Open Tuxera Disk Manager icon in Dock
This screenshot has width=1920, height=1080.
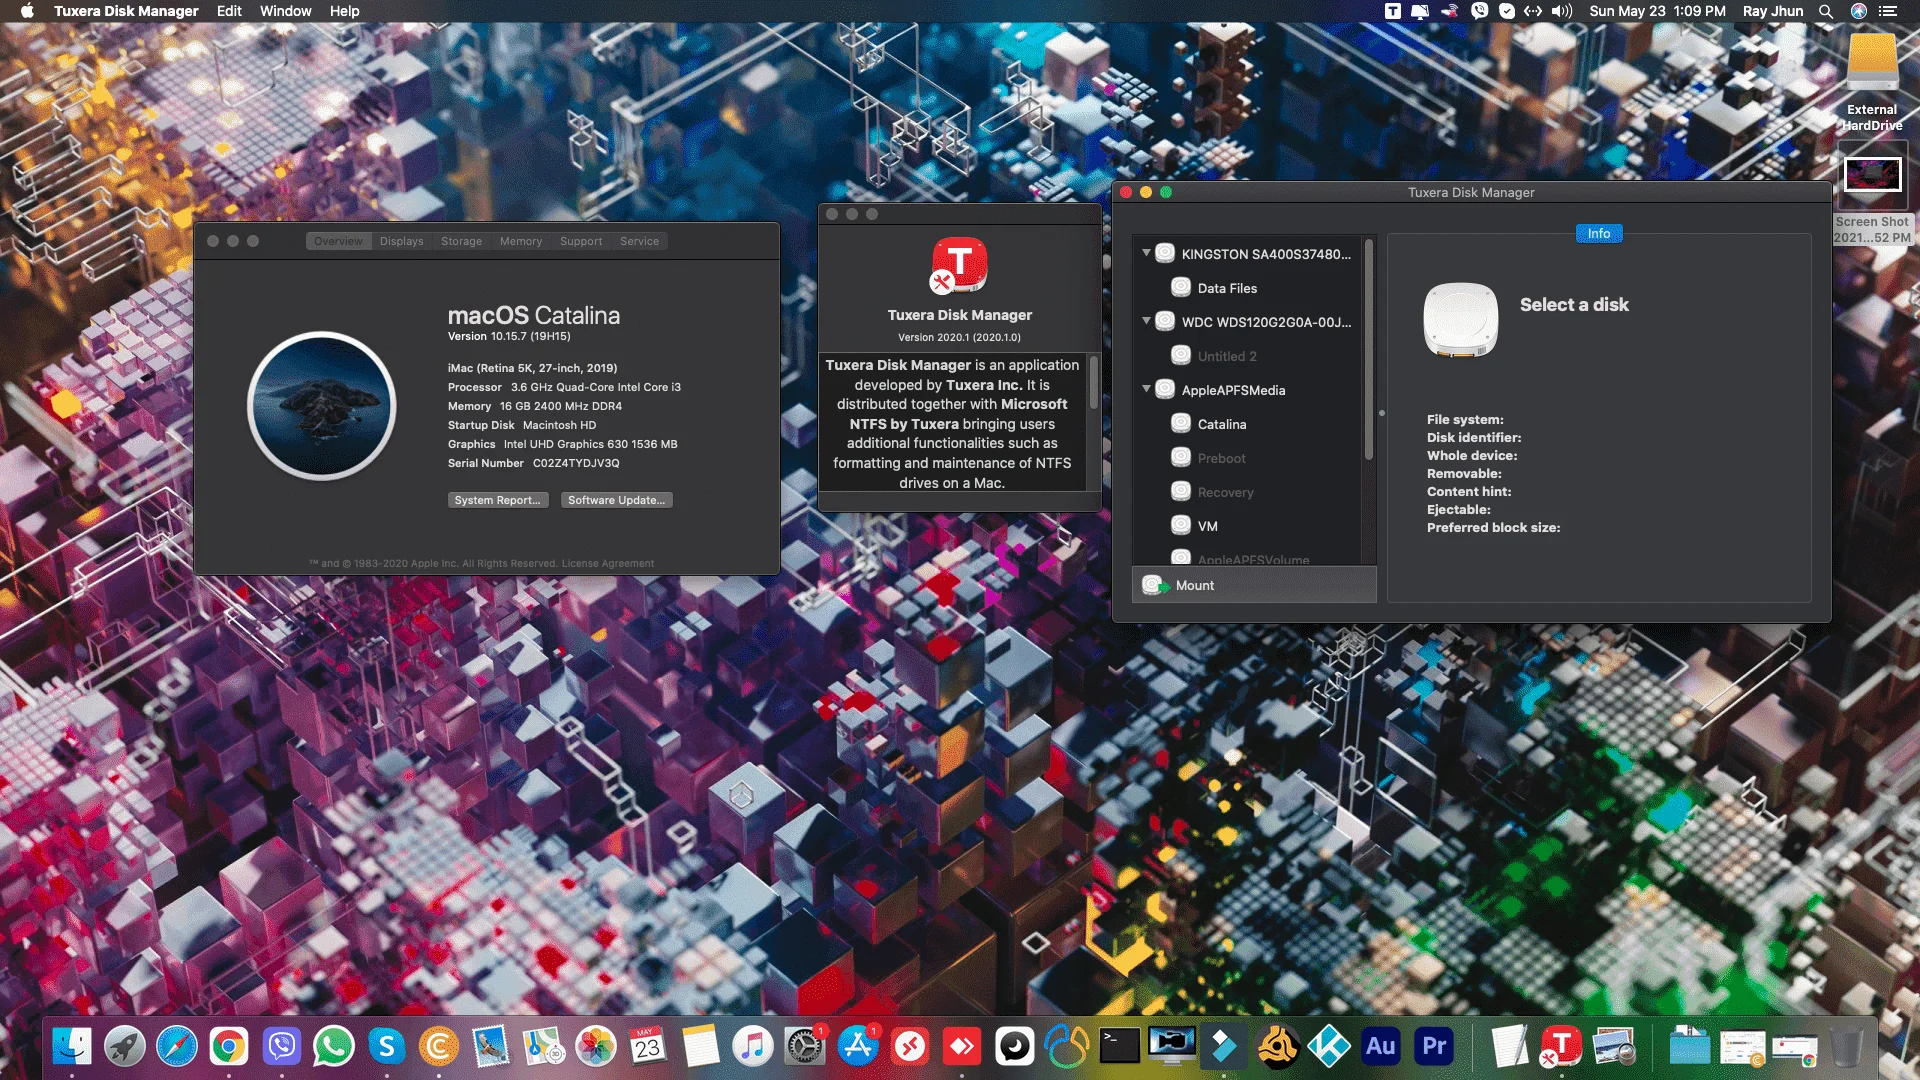[x=1560, y=1047]
